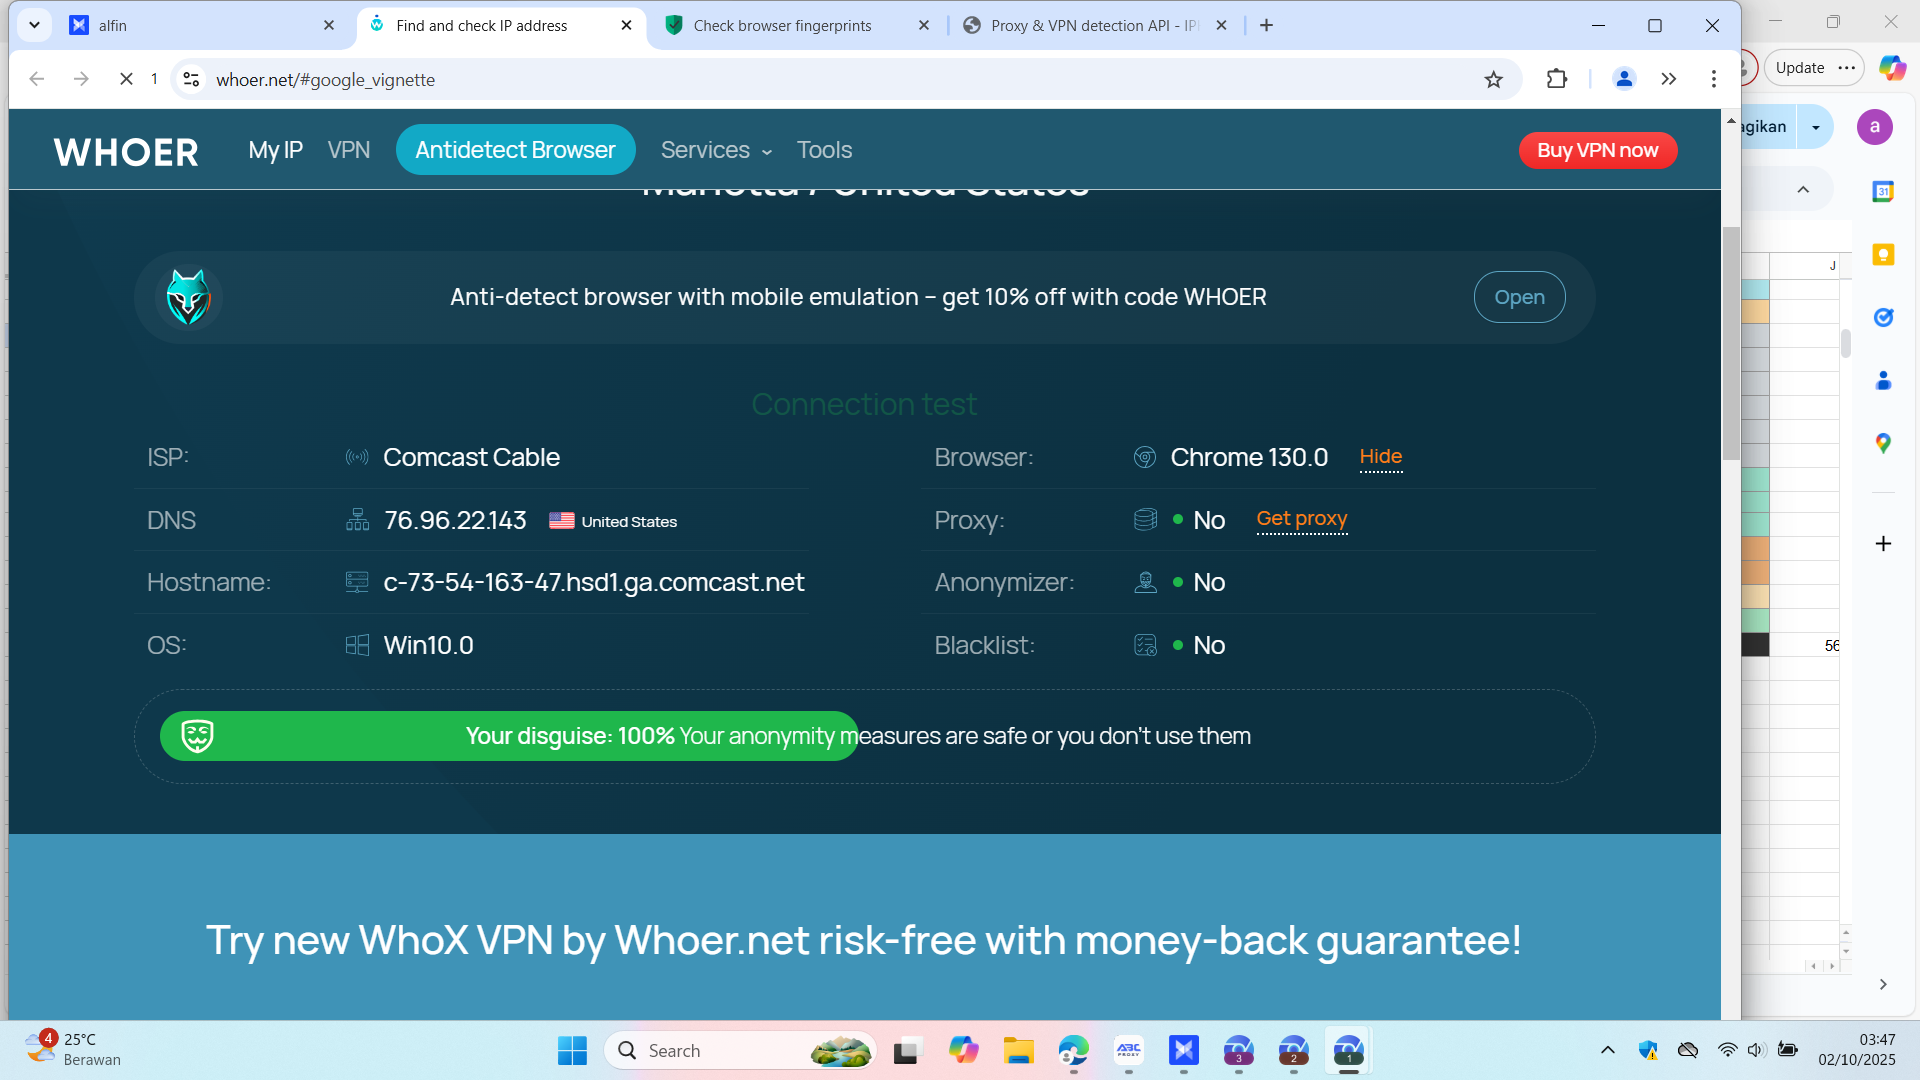This screenshot has height=1080, width=1920.
Task: Show hidden system tray icons
Action: (1607, 1050)
